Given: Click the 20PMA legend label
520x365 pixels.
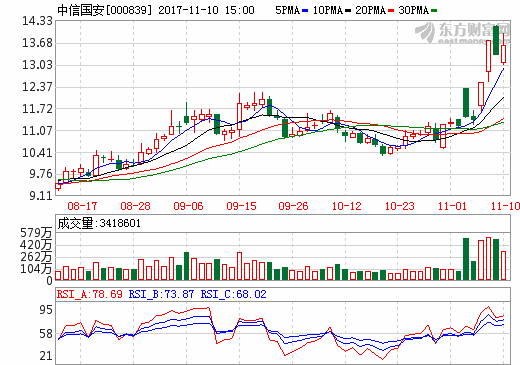Looking at the screenshot, I should [370, 10].
